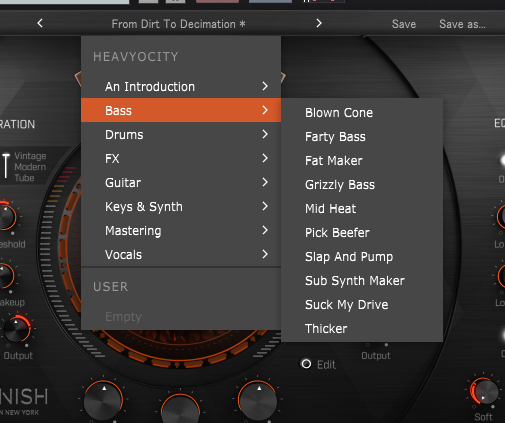Click the Threshold knob

(6, 217)
